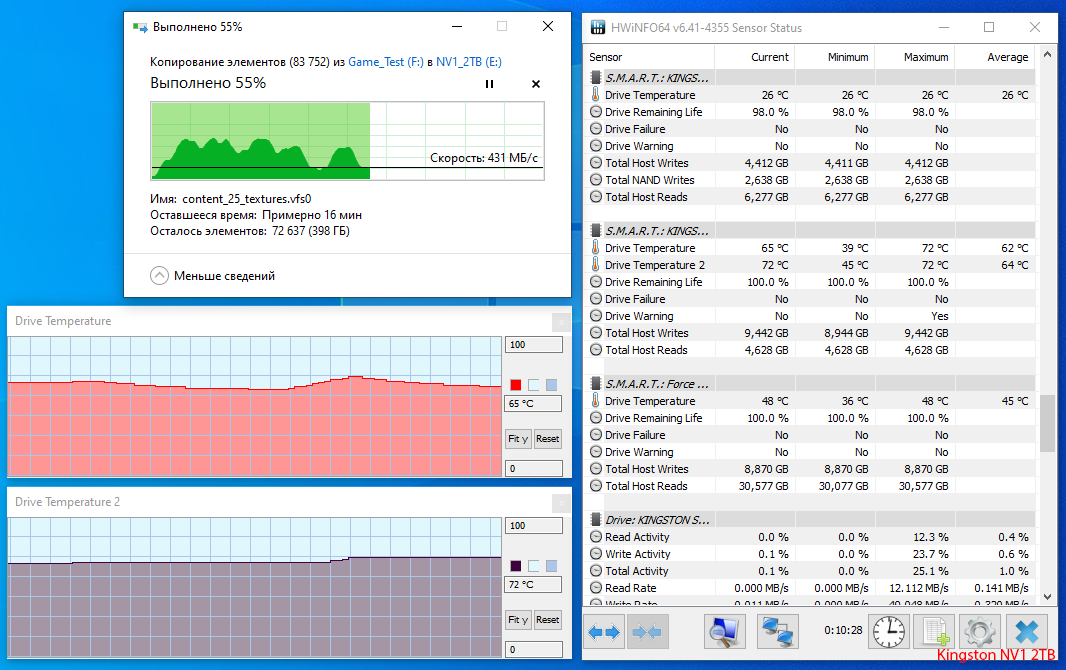Viewport: 1066px width, 670px height.
Task: Click the sensor list scrollbar thumb
Action: point(1048,422)
